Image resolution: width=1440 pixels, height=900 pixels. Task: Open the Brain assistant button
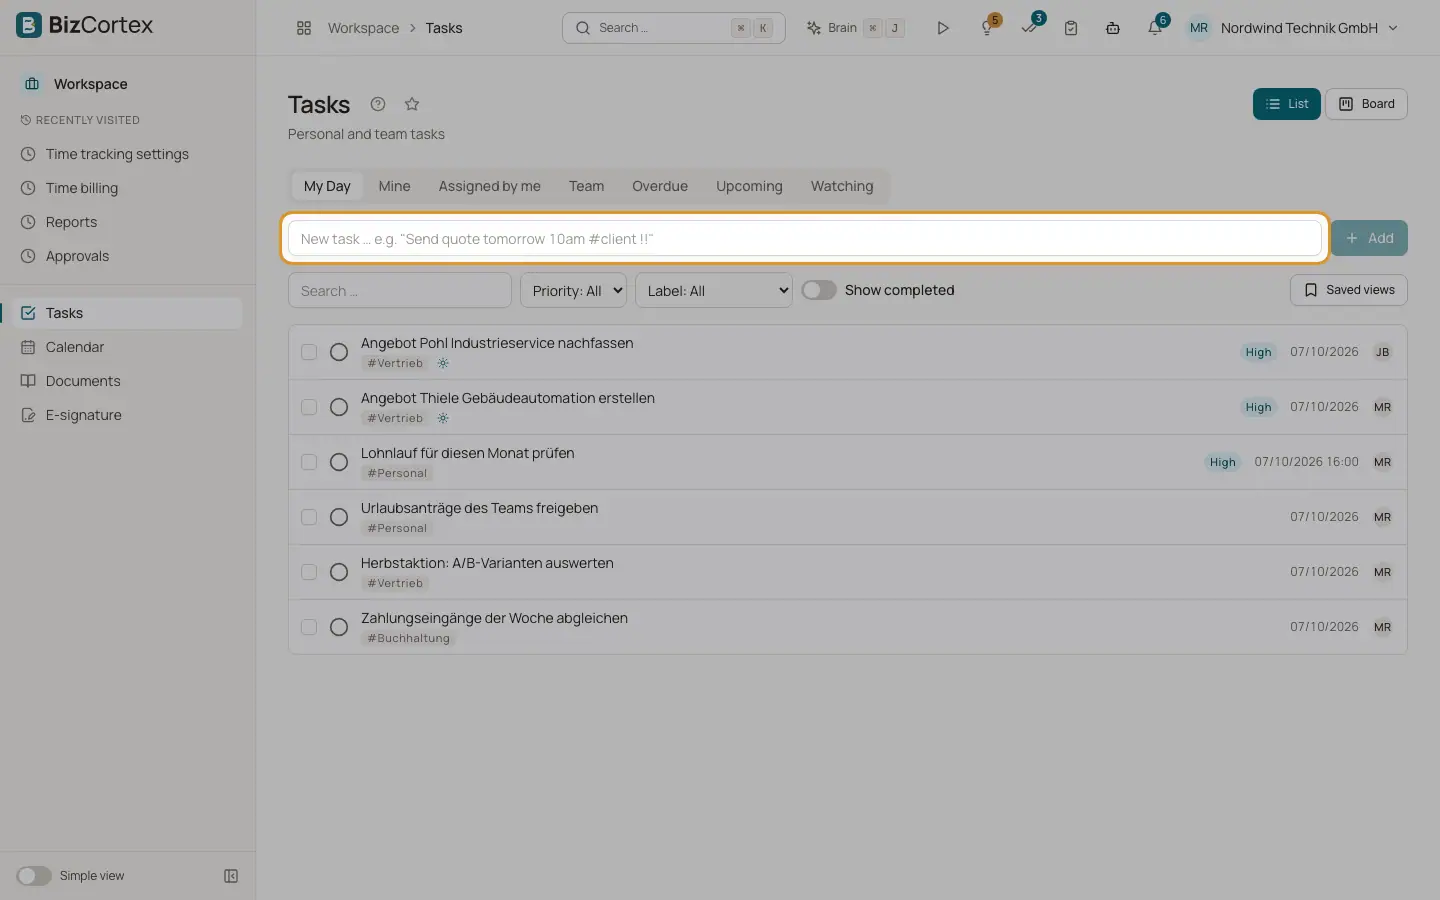pos(855,28)
